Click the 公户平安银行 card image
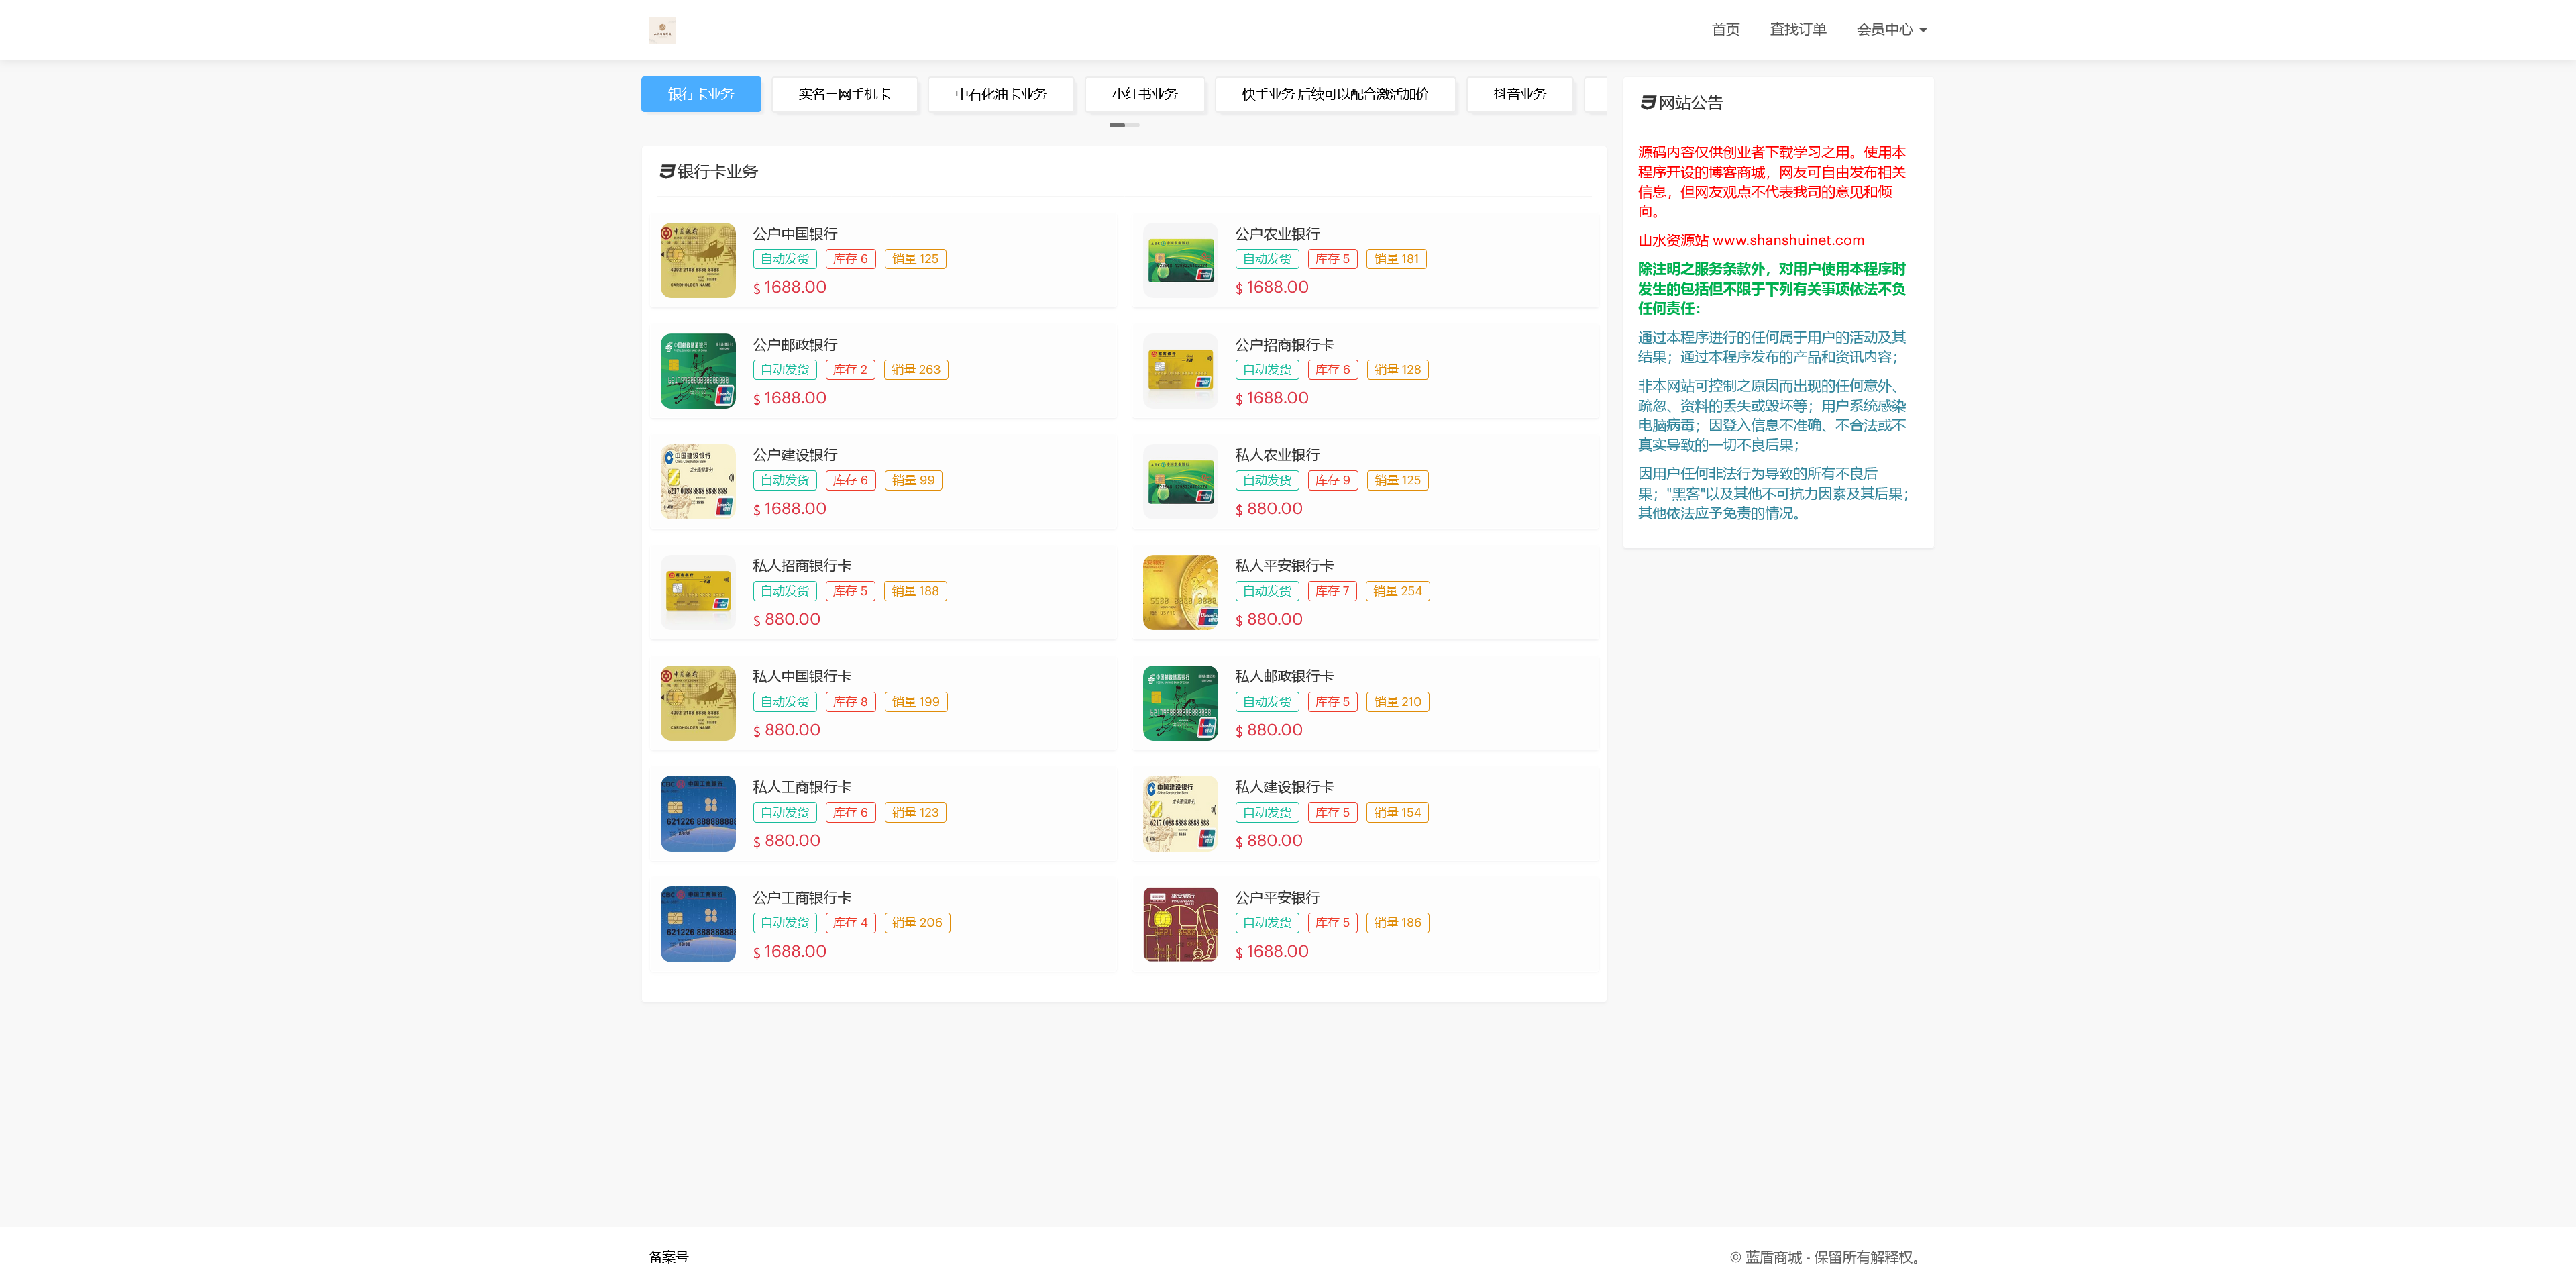This screenshot has height=1287, width=2576. 1180,924
